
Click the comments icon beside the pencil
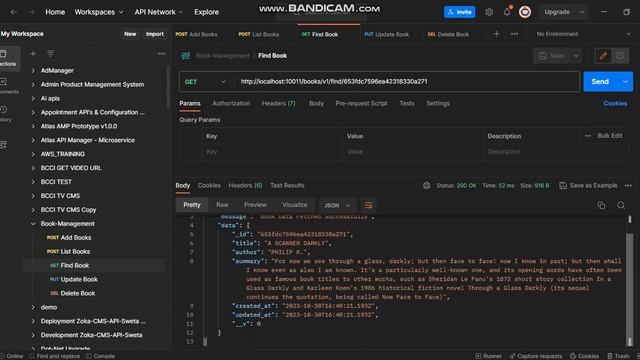point(620,56)
